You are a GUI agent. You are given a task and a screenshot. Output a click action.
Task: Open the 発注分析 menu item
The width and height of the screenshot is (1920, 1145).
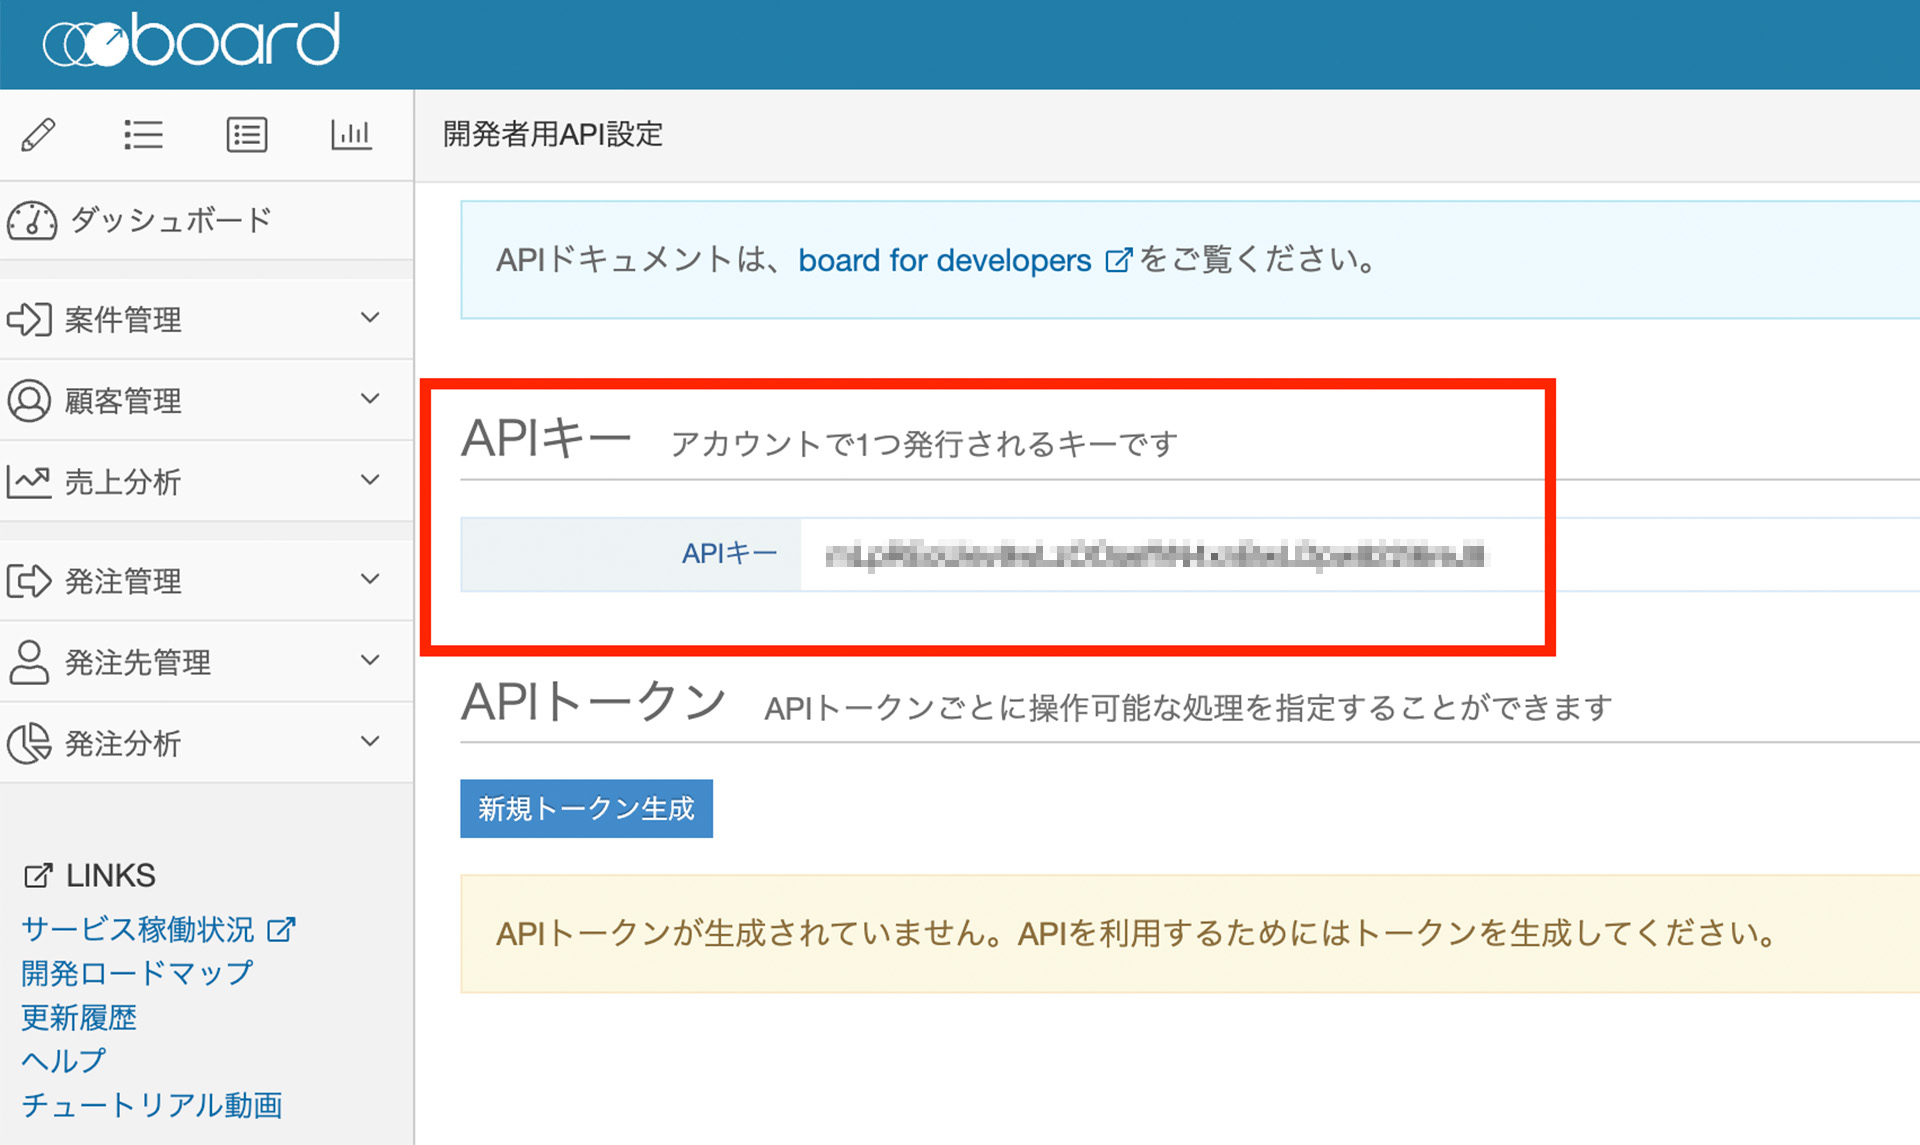tap(123, 743)
